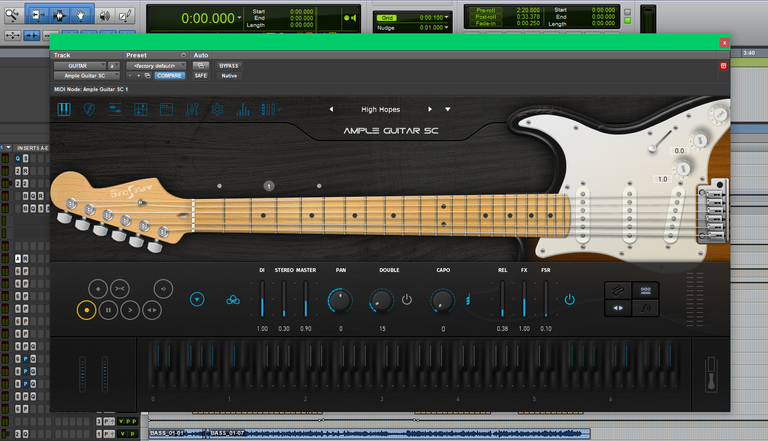Click the riffer merge arrows button
This screenshot has width=768, height=441.
pyautogui.click(x=120, y=289)
